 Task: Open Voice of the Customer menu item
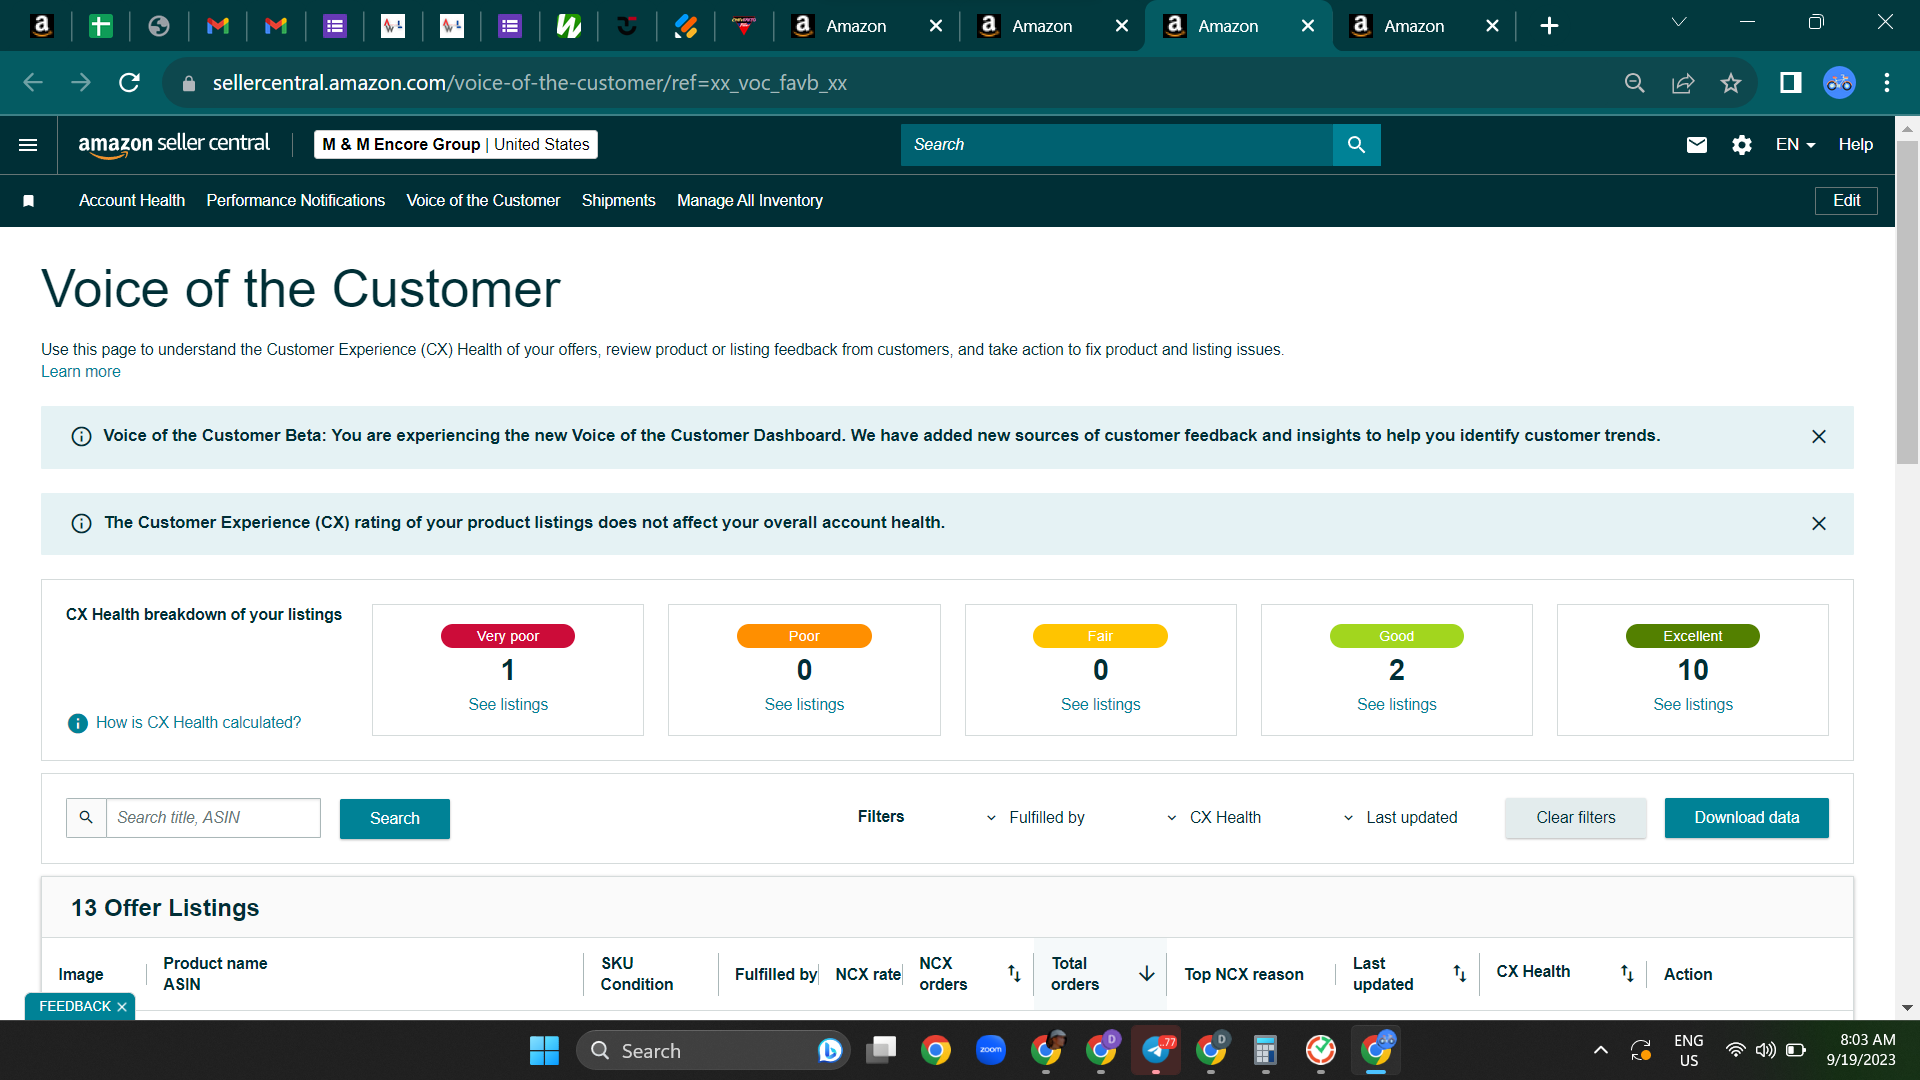click(483, 201)
